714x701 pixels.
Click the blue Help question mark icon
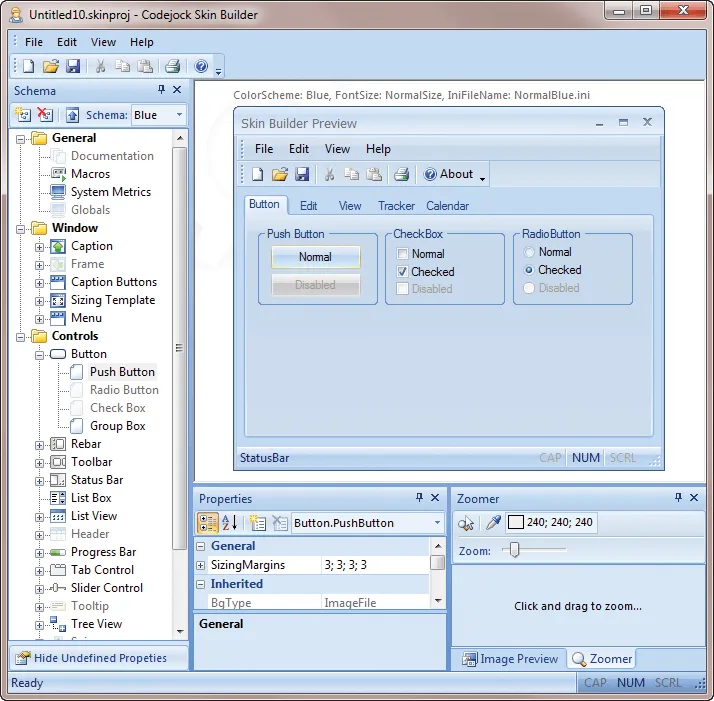(201, 67)
